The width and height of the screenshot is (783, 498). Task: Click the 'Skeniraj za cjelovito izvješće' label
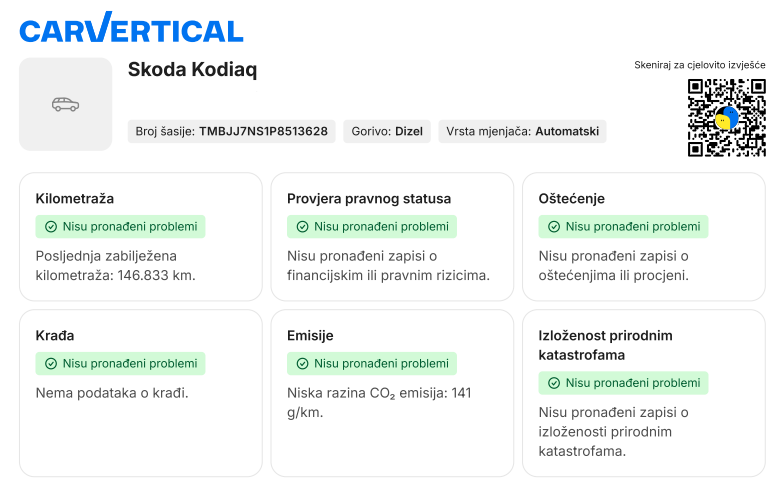pyautogui.click(x=700, y=65)
